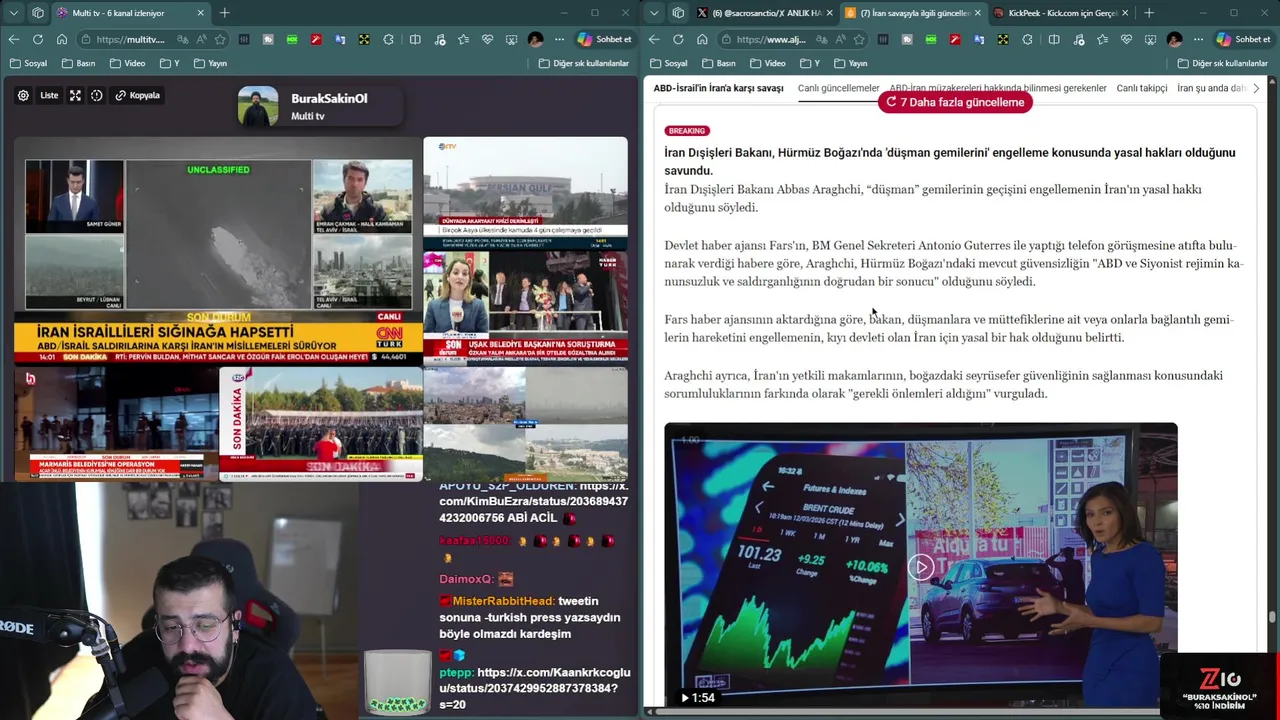Reload the Al Jazeera page
This screenshot has height=720, width=1280.
678,39
